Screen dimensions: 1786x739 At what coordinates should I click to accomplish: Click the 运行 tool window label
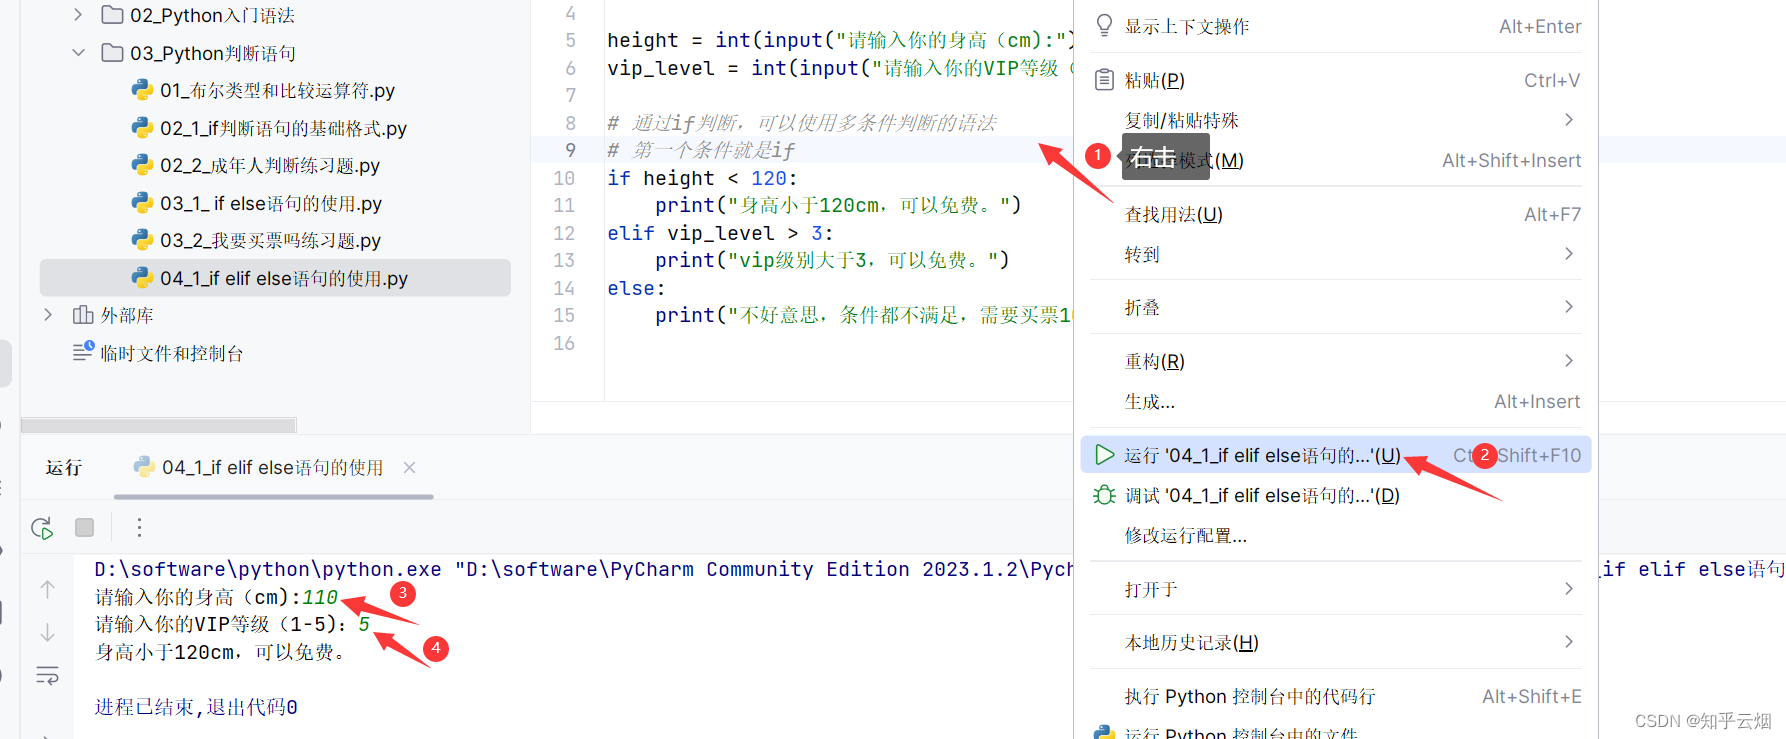[x=64, y=467]
